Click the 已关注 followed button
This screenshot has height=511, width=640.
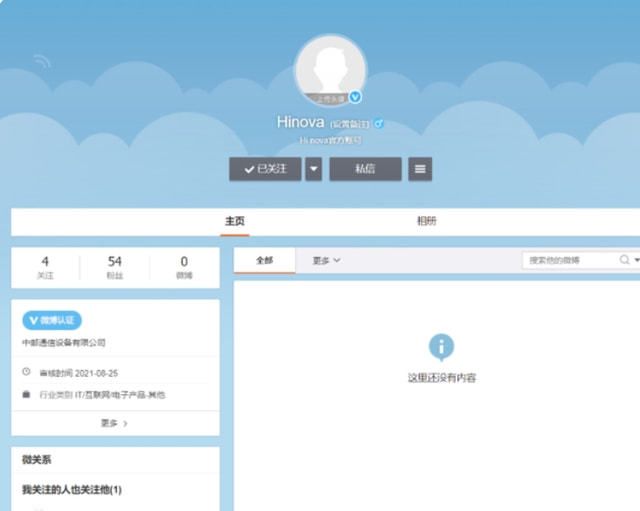click(265, 169)
